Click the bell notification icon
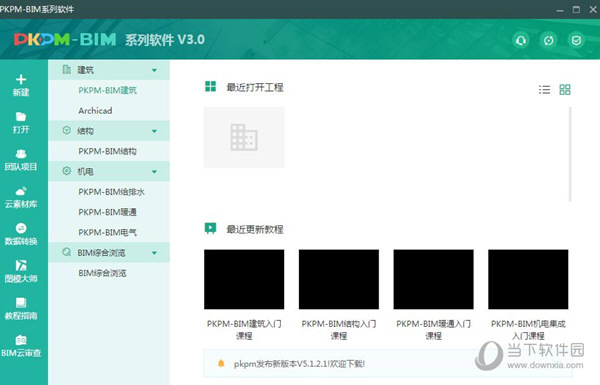 tap(221, 363)
